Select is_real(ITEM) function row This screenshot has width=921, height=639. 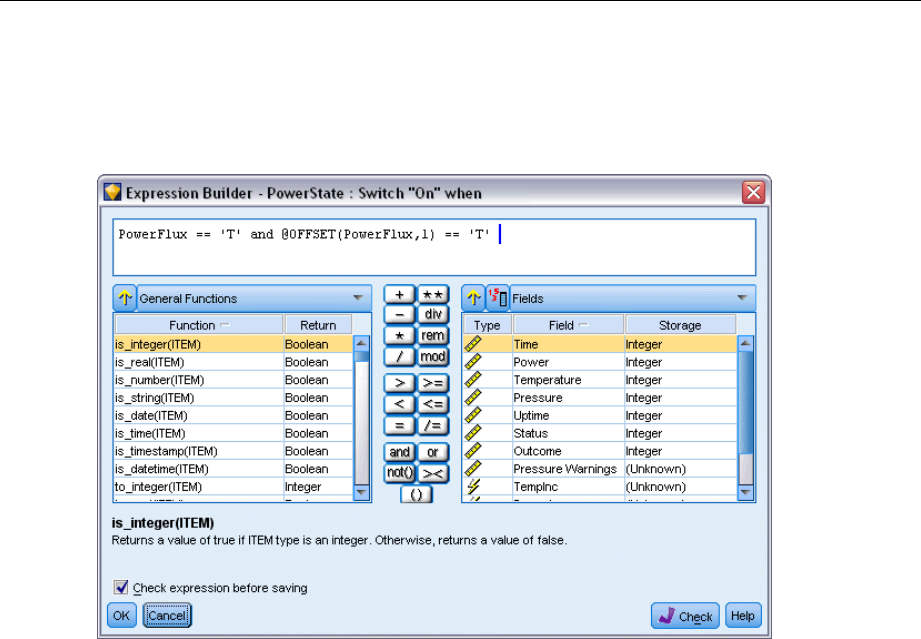[x=234, y=362]
